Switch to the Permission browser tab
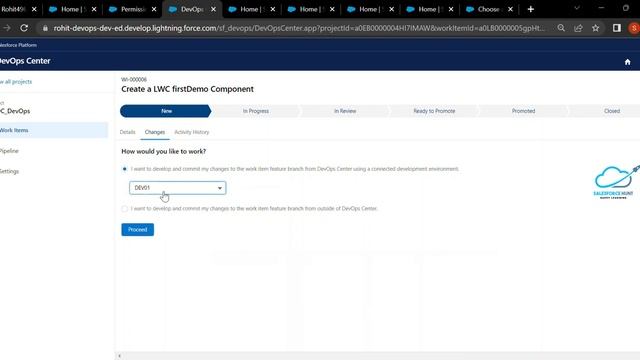Viewport: 640px width, 360px height. tap(133, 9)
